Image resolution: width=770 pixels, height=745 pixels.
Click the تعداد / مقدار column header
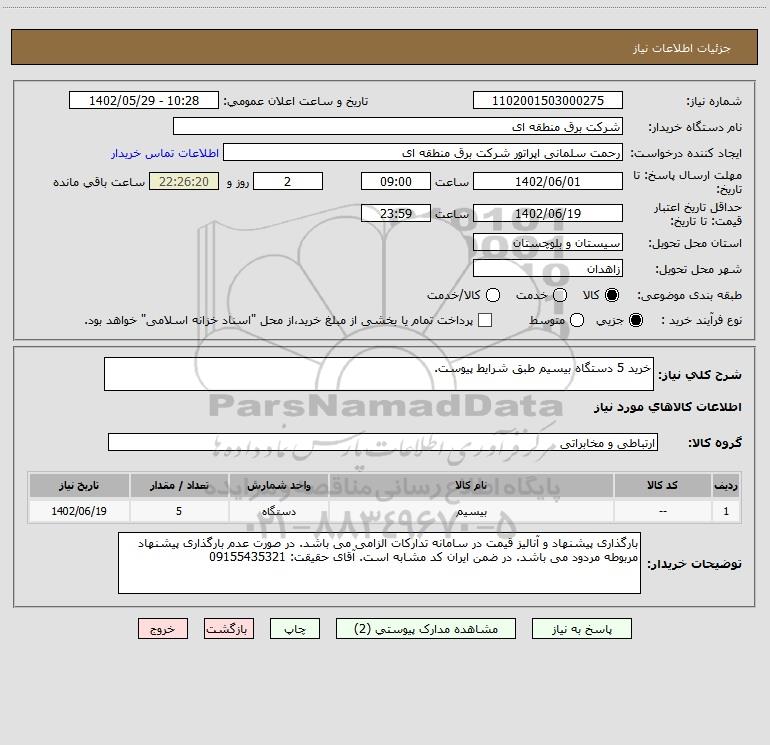point(179,485)
